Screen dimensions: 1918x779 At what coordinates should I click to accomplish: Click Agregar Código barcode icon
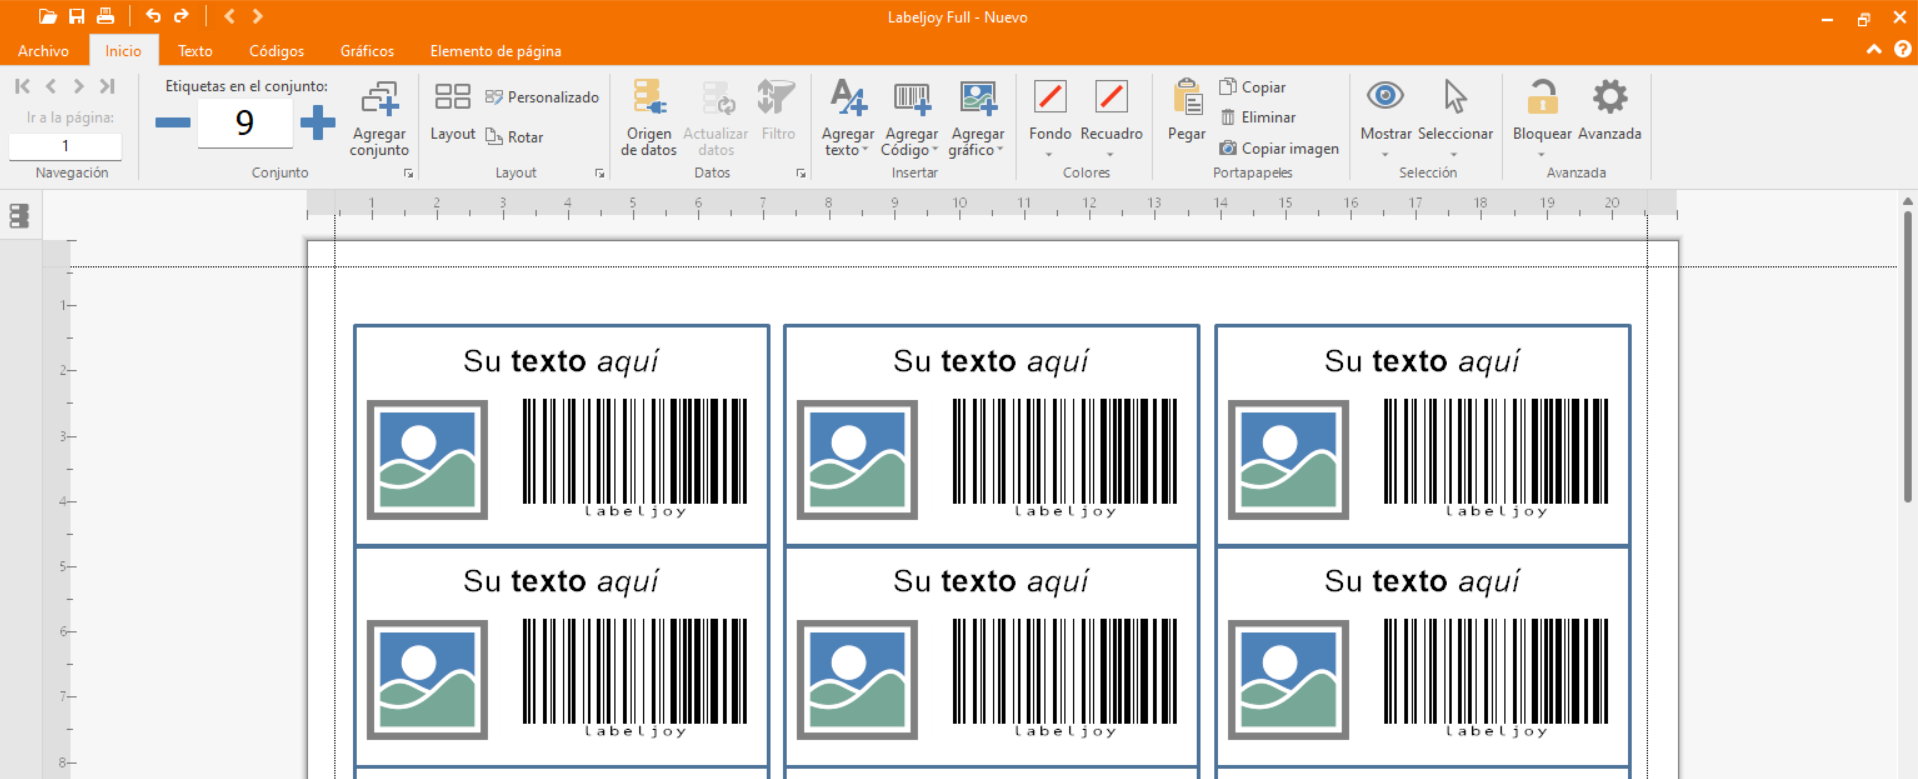click(911, 99)
